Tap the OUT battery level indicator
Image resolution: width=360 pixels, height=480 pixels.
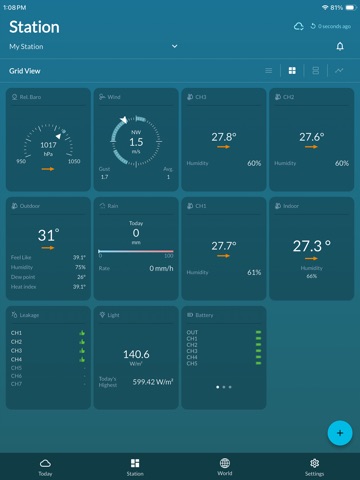(x=258, y=332)
